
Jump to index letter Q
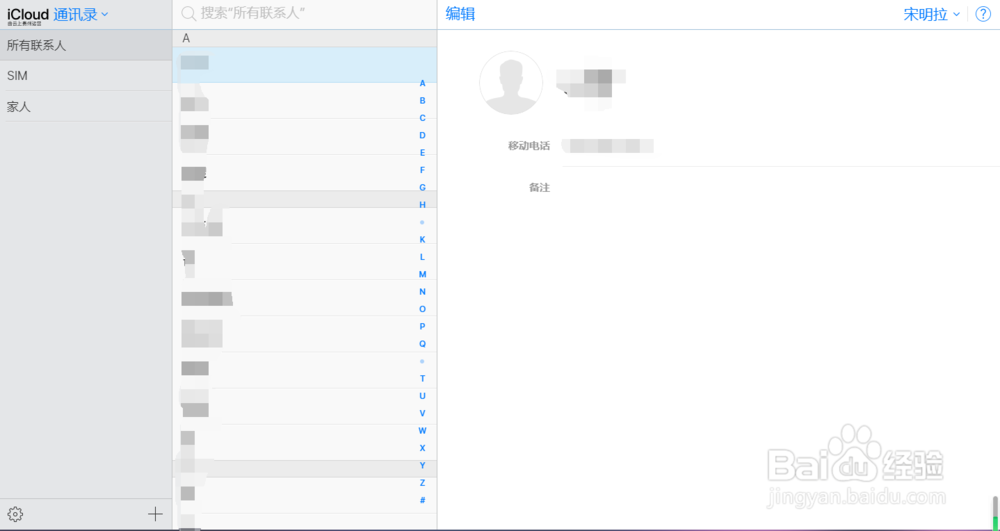[x=422, y=344]
